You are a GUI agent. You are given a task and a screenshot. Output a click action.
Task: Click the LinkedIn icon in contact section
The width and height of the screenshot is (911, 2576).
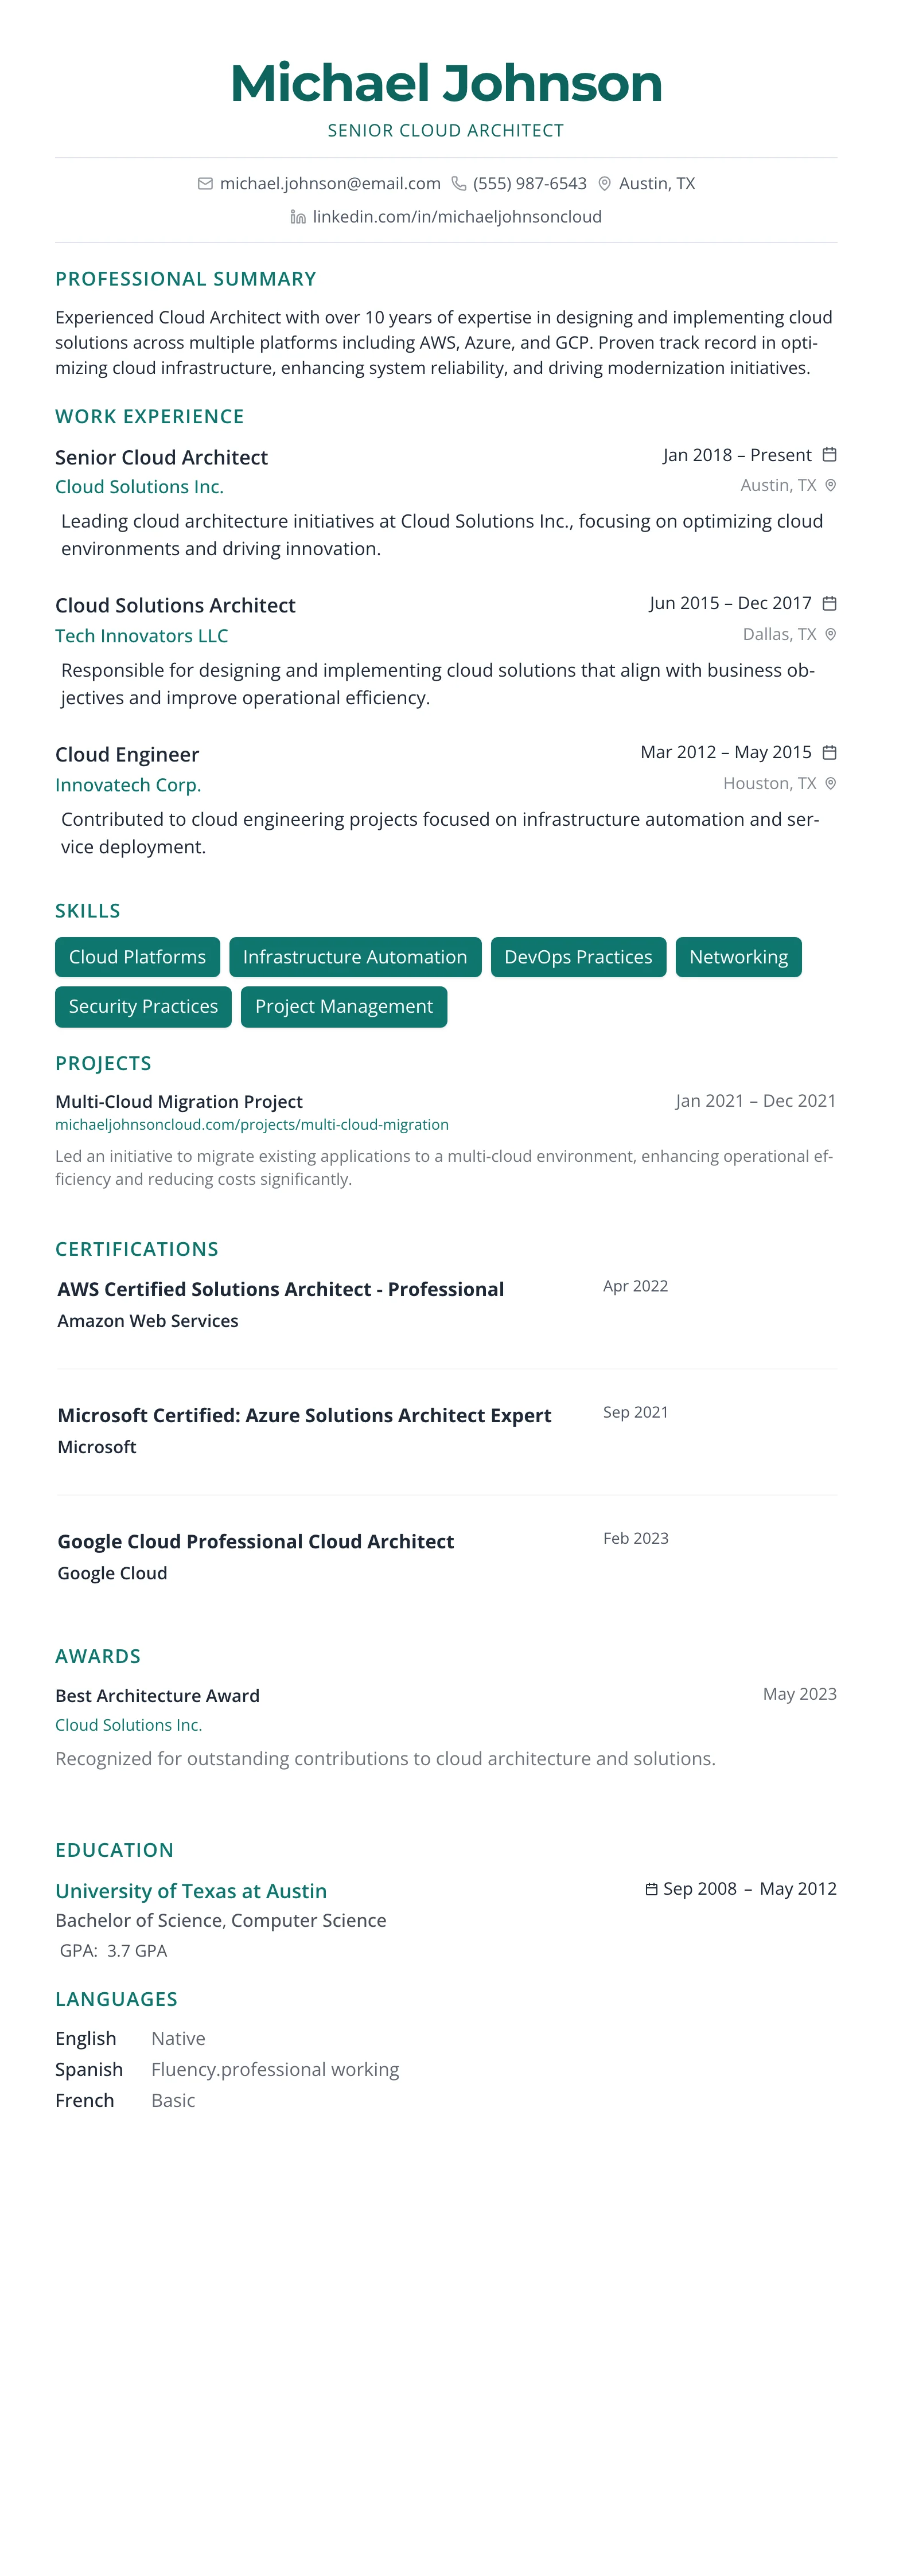pyautogui.click(x=298, y=217)
